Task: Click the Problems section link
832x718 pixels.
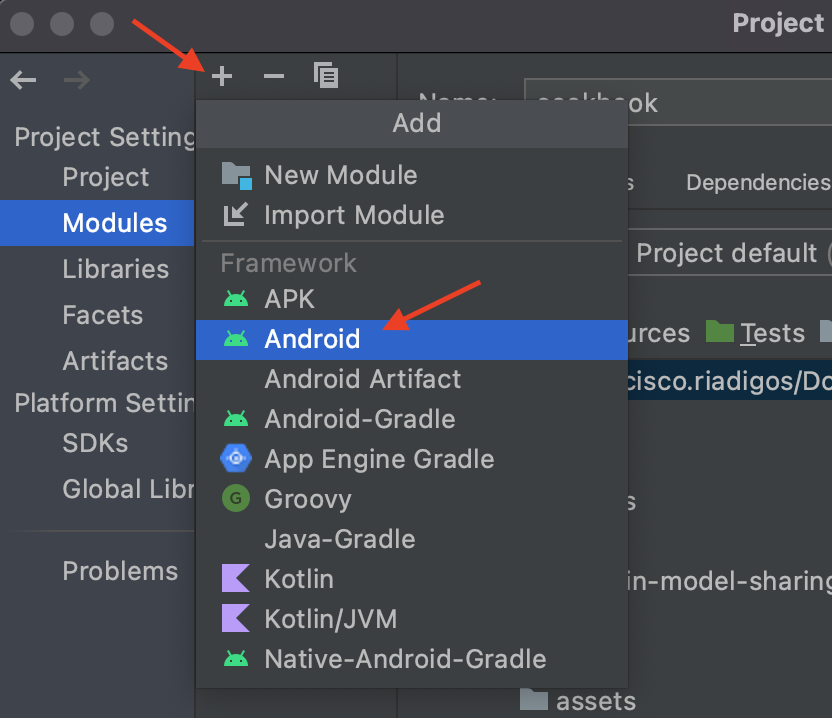Action: [120, 571]
